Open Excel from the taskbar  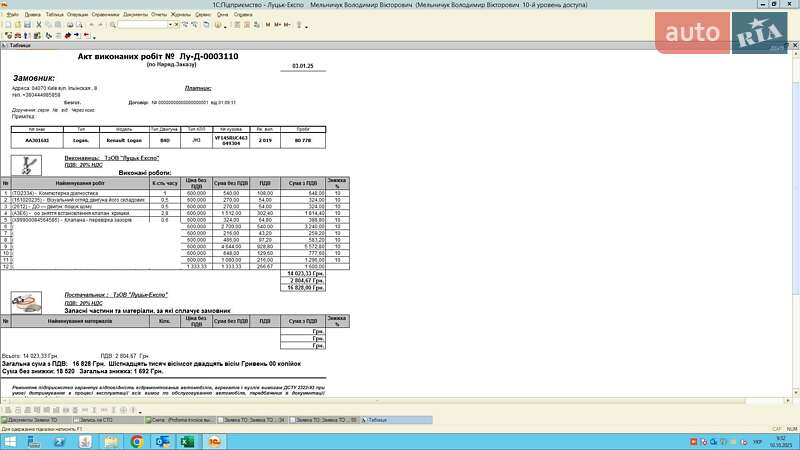186,441
